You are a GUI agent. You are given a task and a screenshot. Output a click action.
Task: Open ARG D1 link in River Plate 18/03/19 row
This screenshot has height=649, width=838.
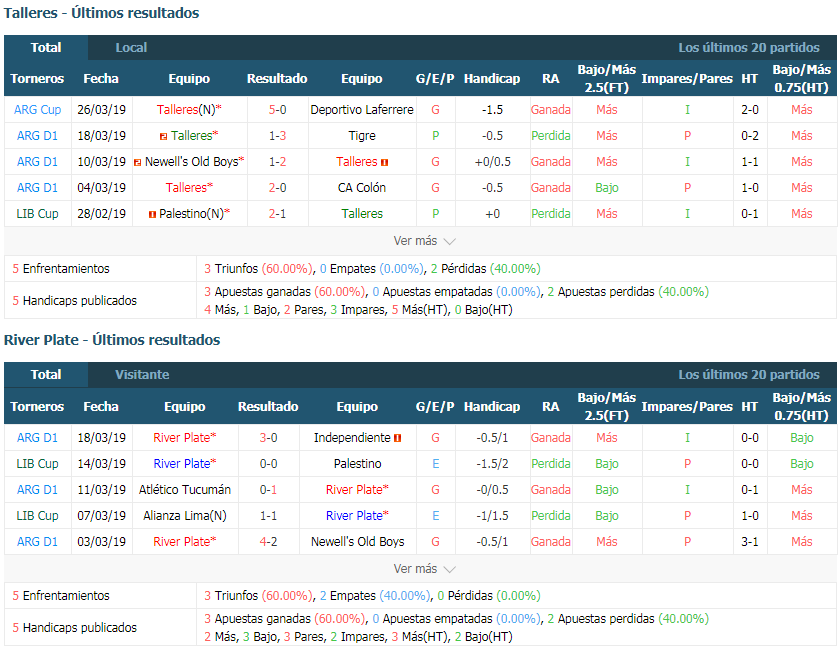click(x=37, y=438)
